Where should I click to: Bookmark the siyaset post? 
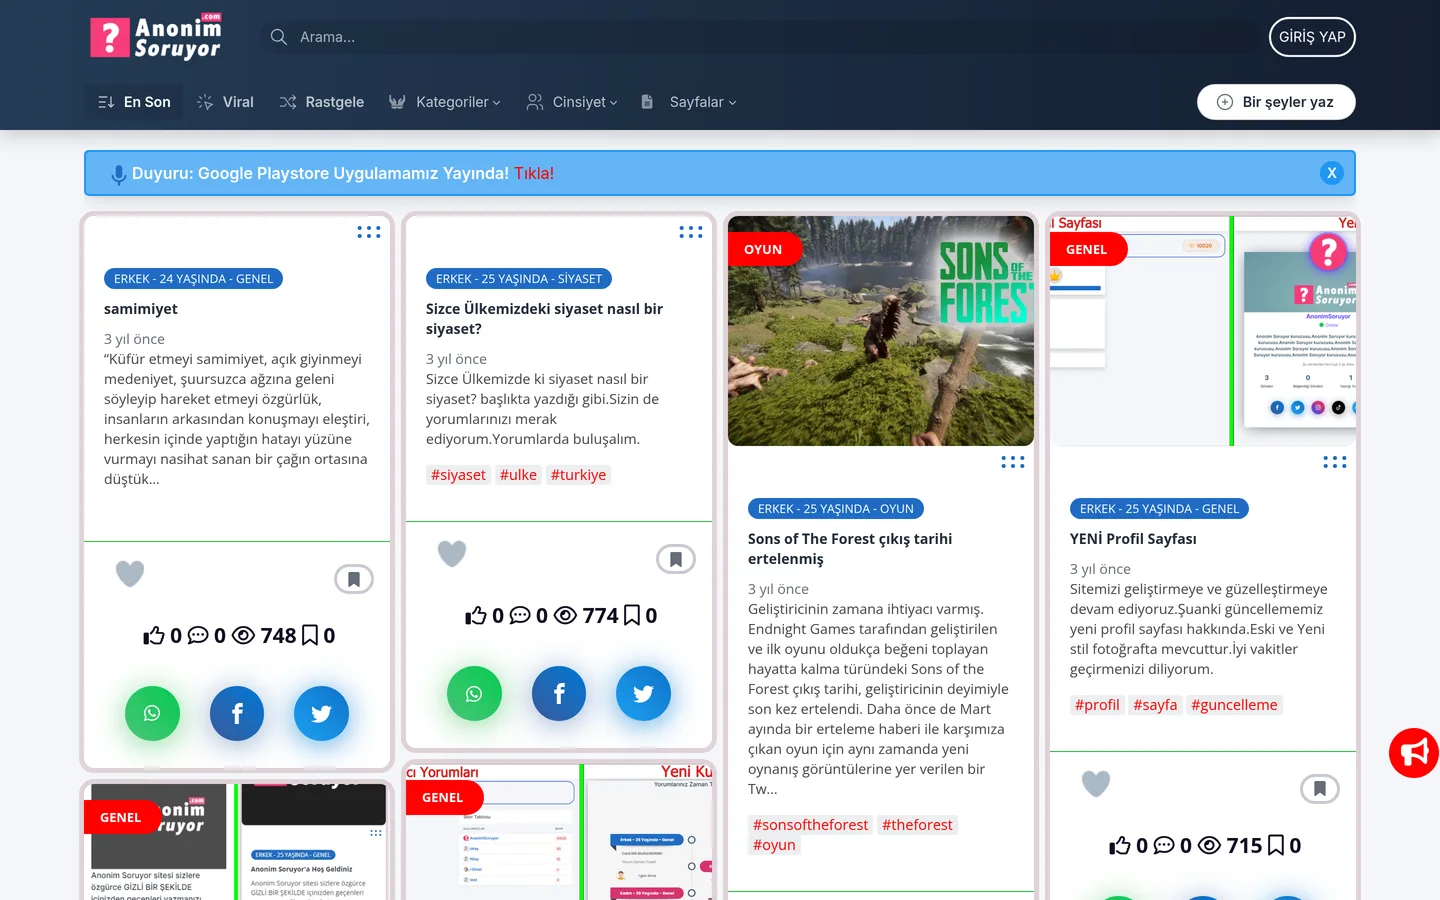tap(676, 559)
